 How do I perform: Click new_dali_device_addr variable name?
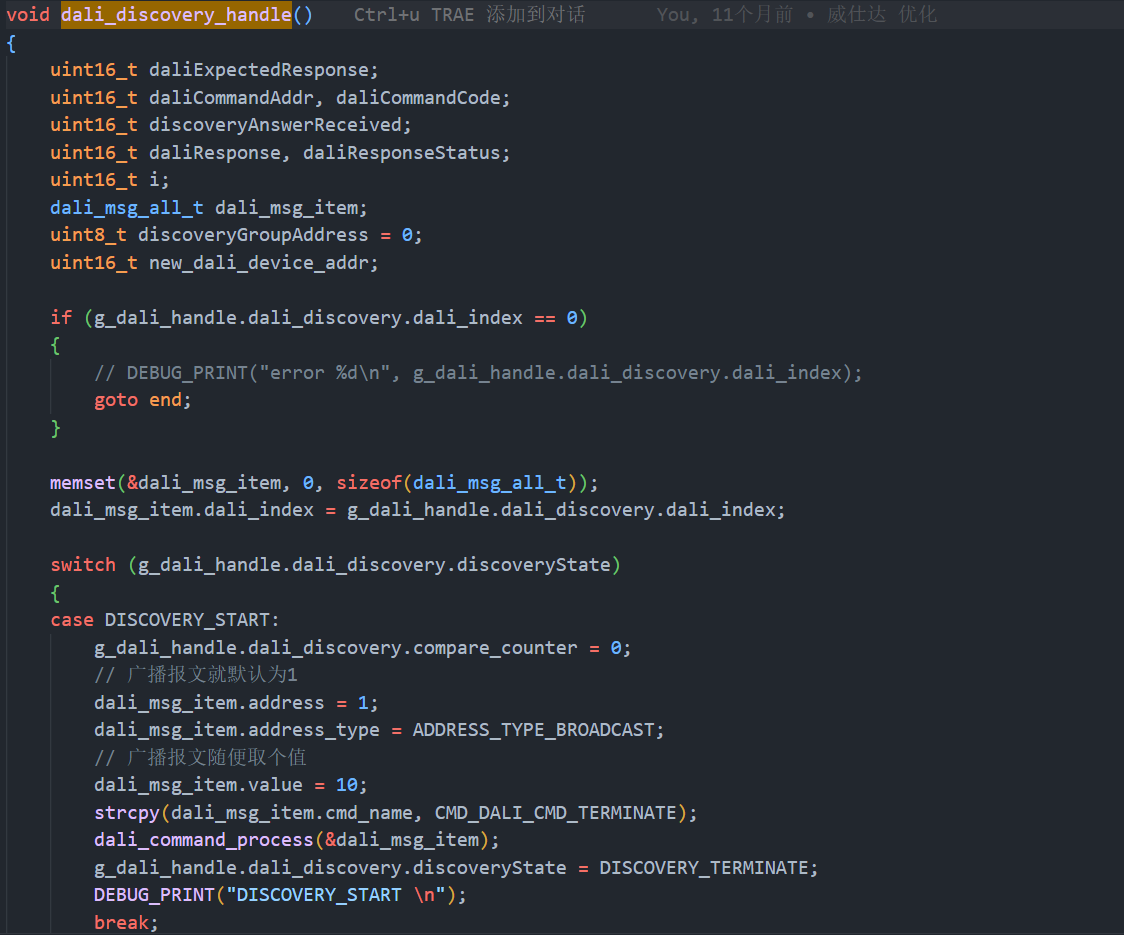[259, 263]
